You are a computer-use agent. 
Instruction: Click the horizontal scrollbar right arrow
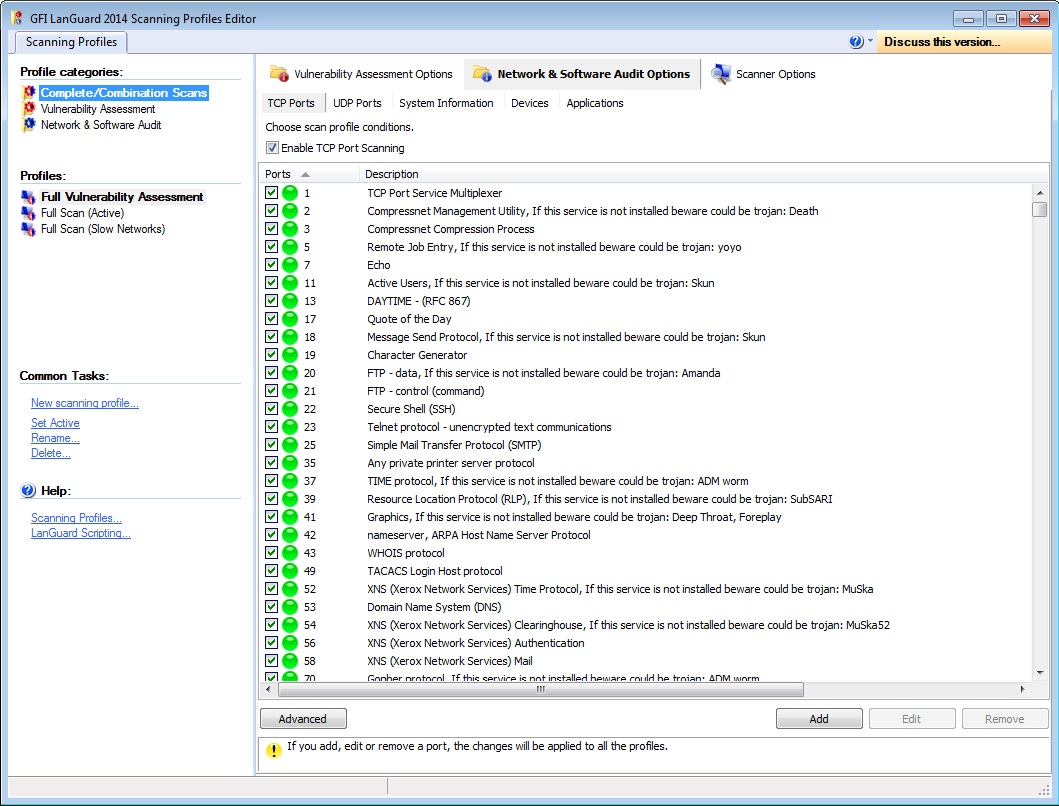[1023, 690]
